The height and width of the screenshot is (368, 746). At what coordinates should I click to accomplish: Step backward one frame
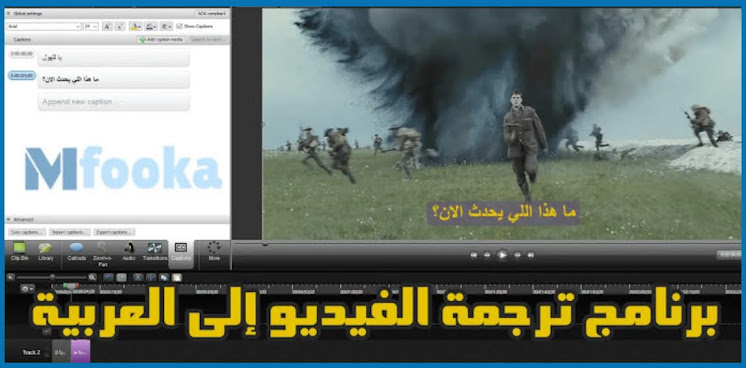tap(487, 255)
